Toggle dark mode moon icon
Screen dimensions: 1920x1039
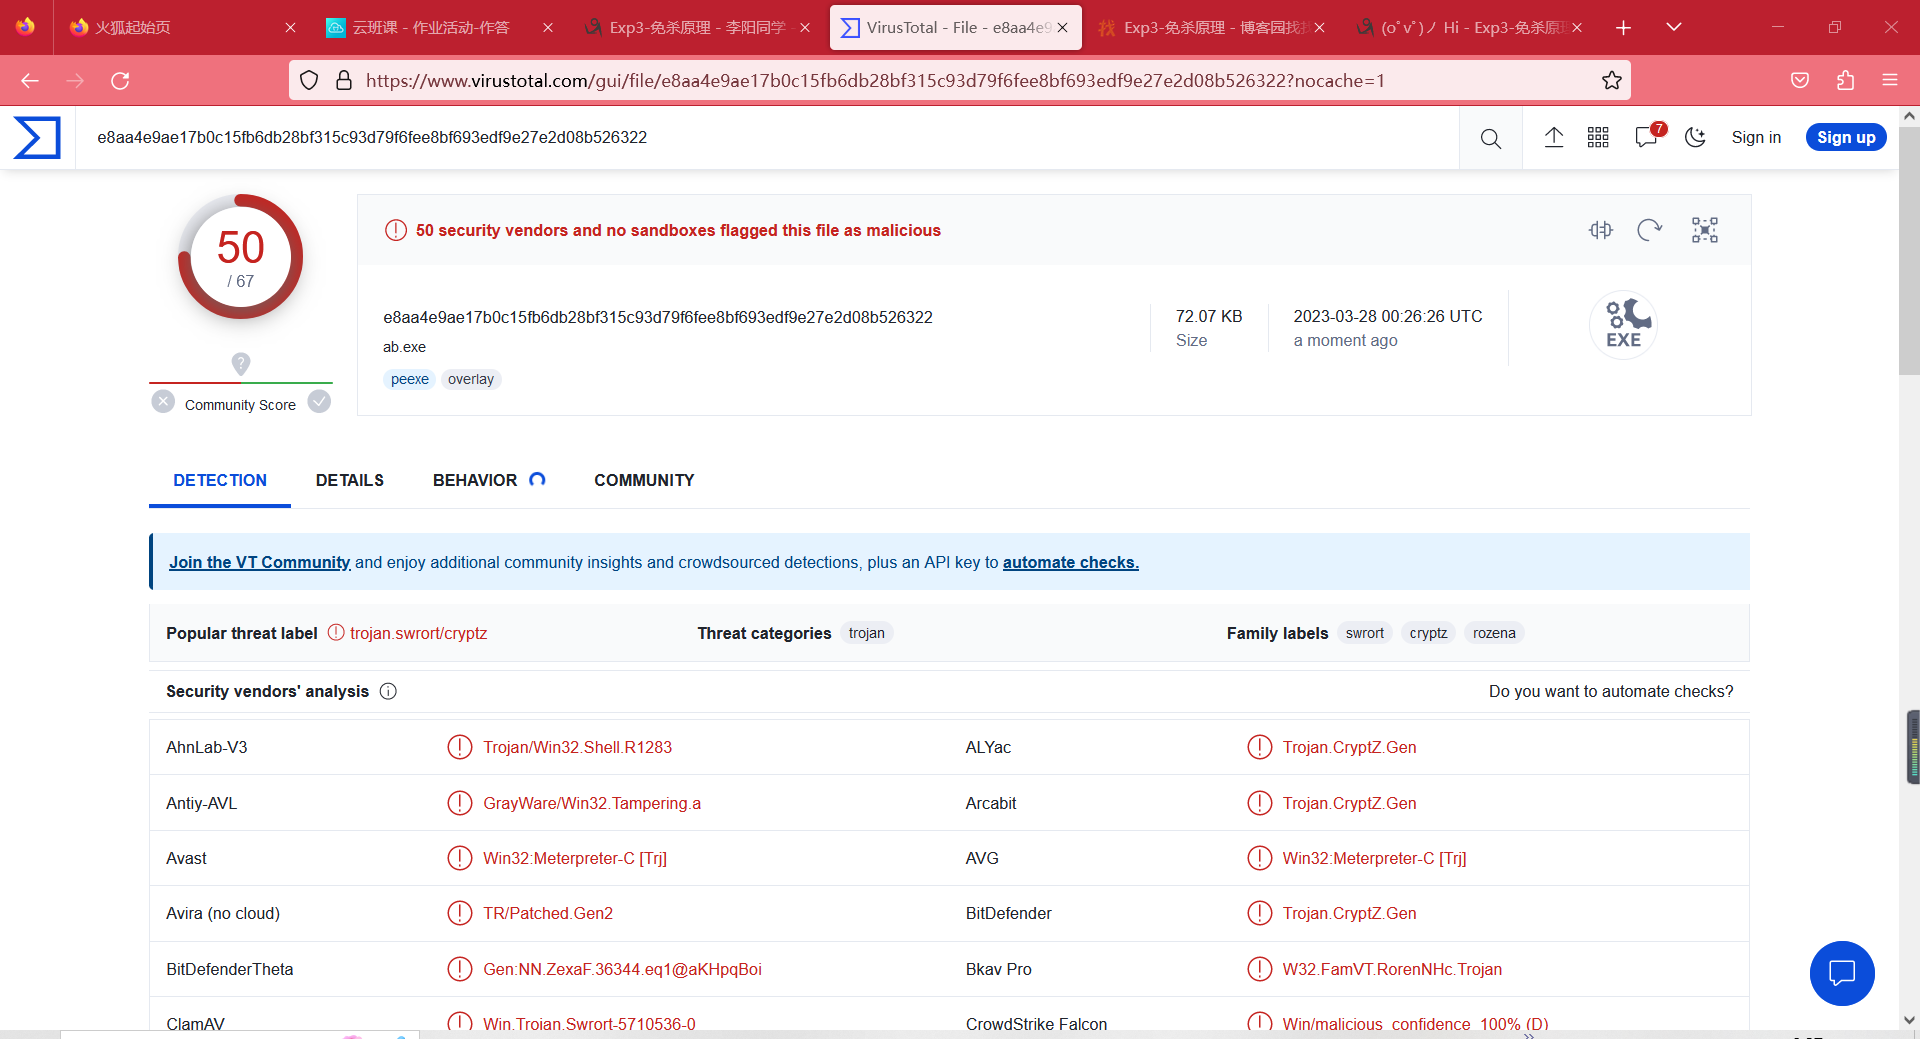(1695, 137)
